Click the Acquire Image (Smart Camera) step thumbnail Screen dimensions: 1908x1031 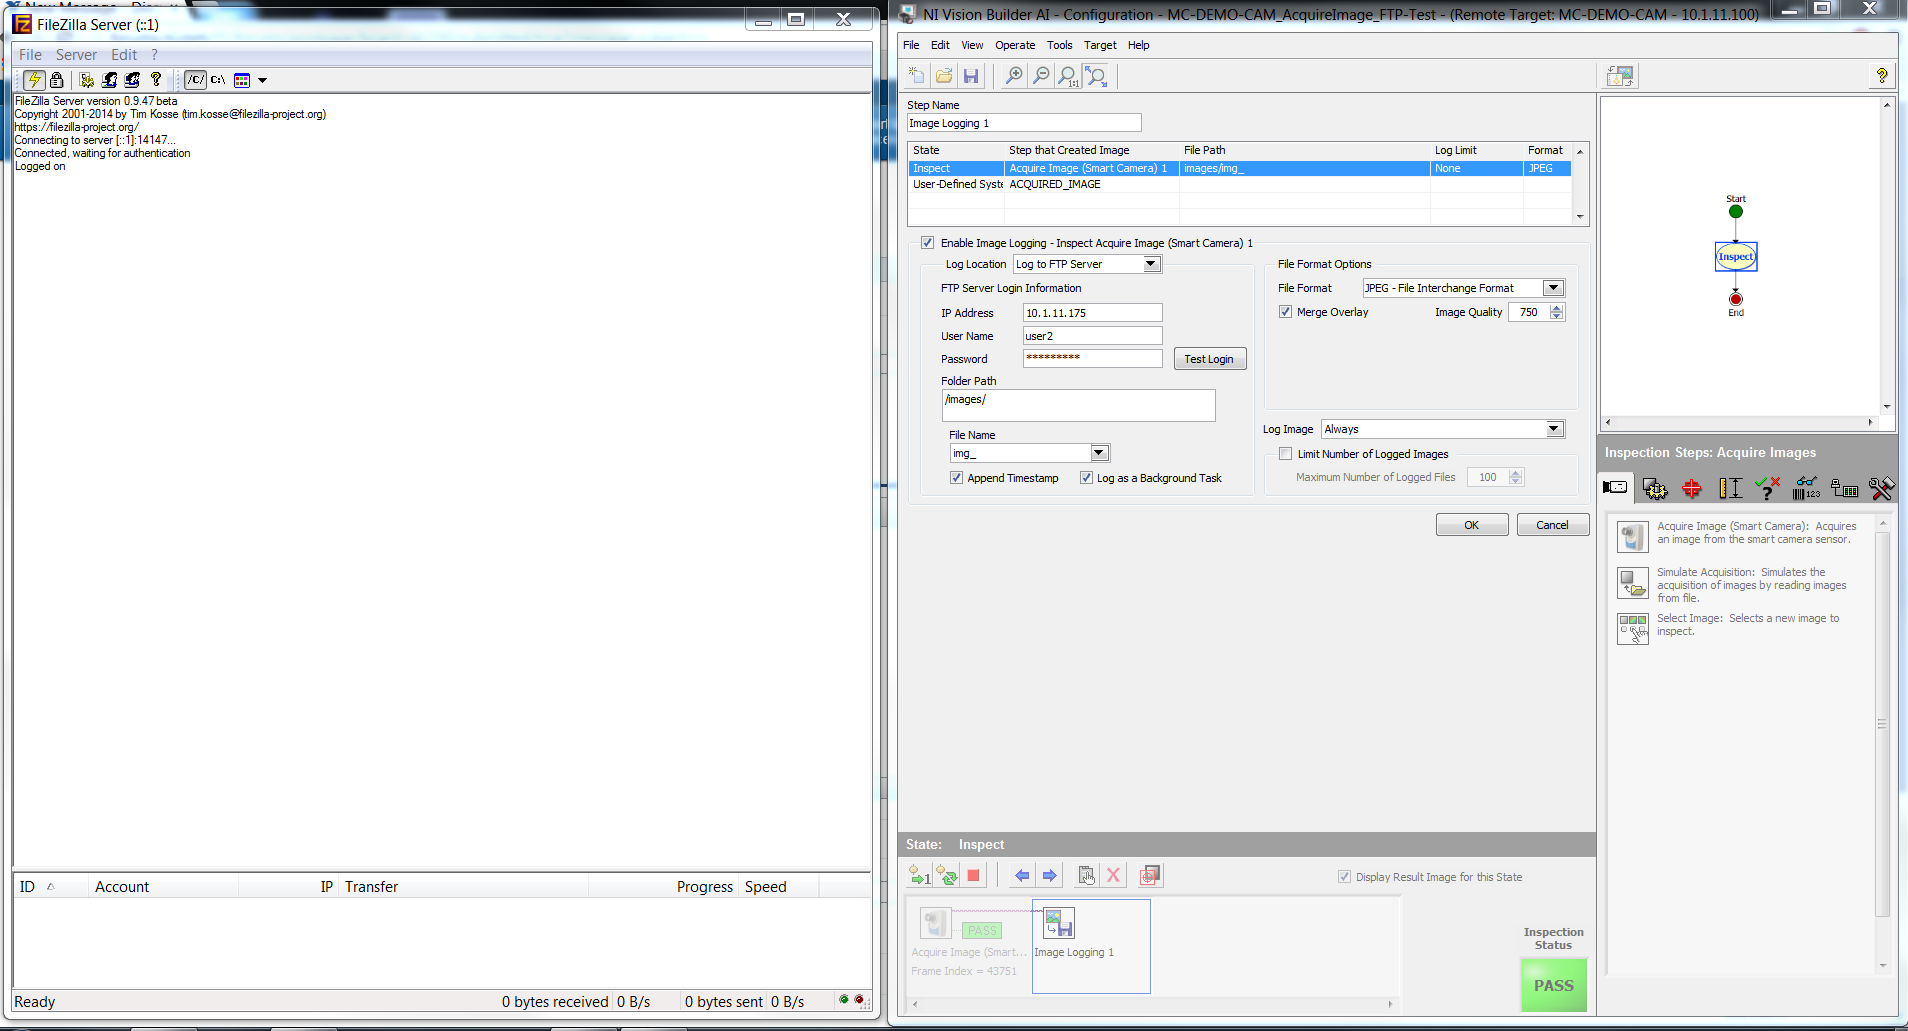(935, 922)
